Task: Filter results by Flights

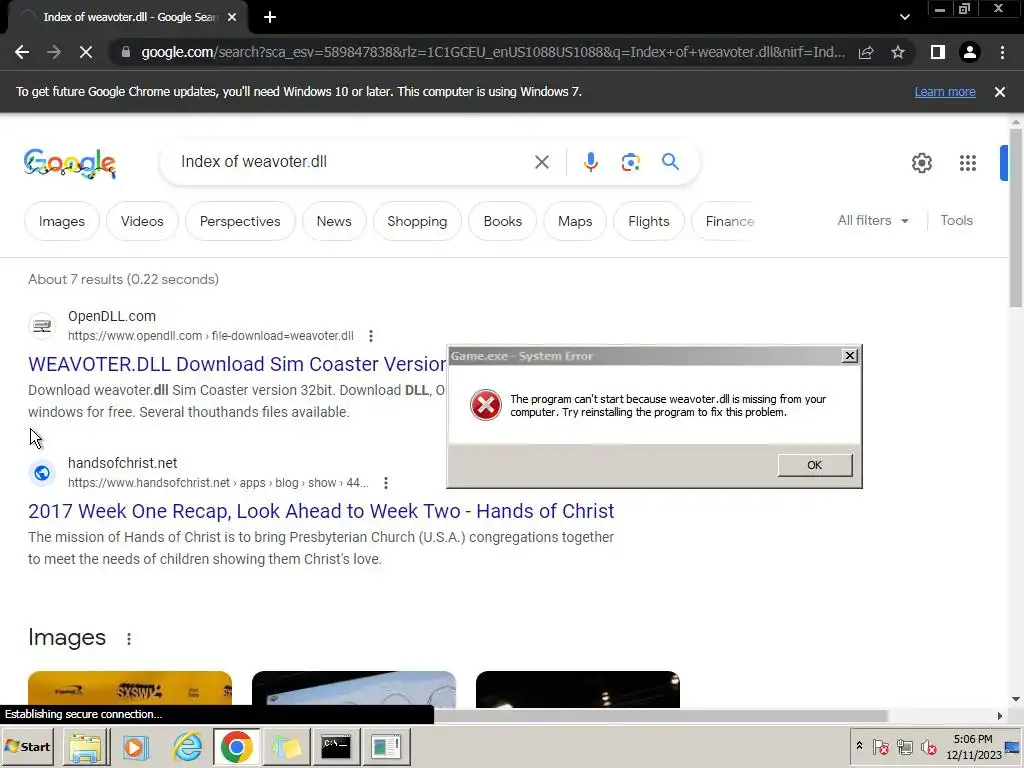Action: pyautogui.click(x=648, y=221)
